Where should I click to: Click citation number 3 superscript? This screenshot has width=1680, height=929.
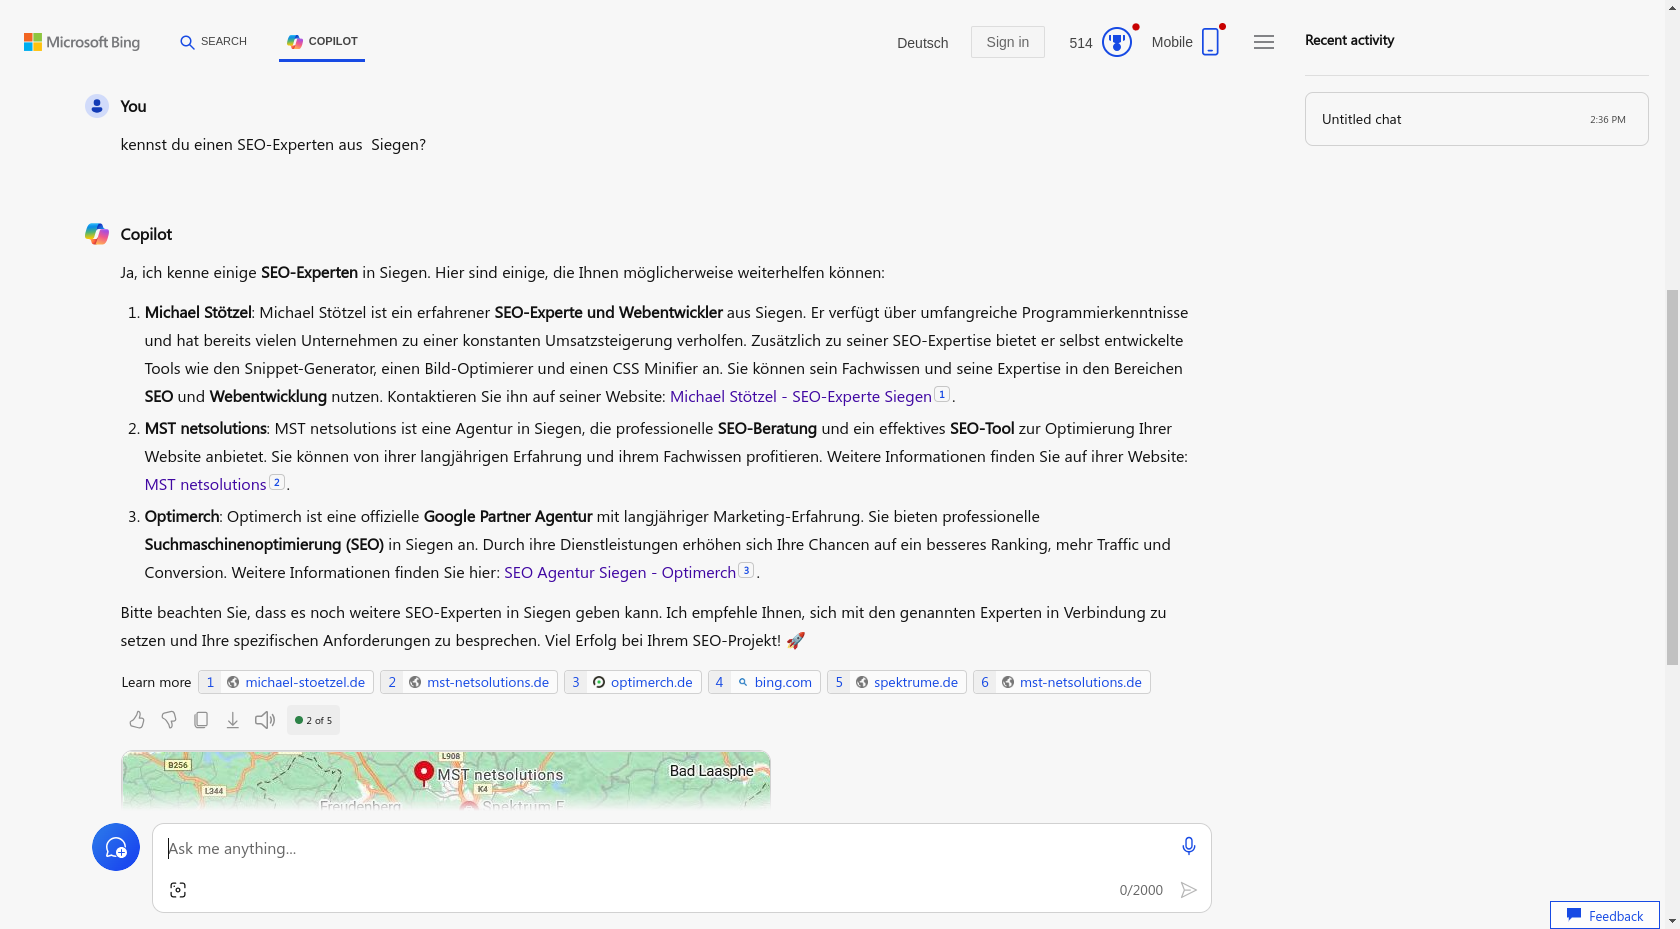[x=746, y=570]
